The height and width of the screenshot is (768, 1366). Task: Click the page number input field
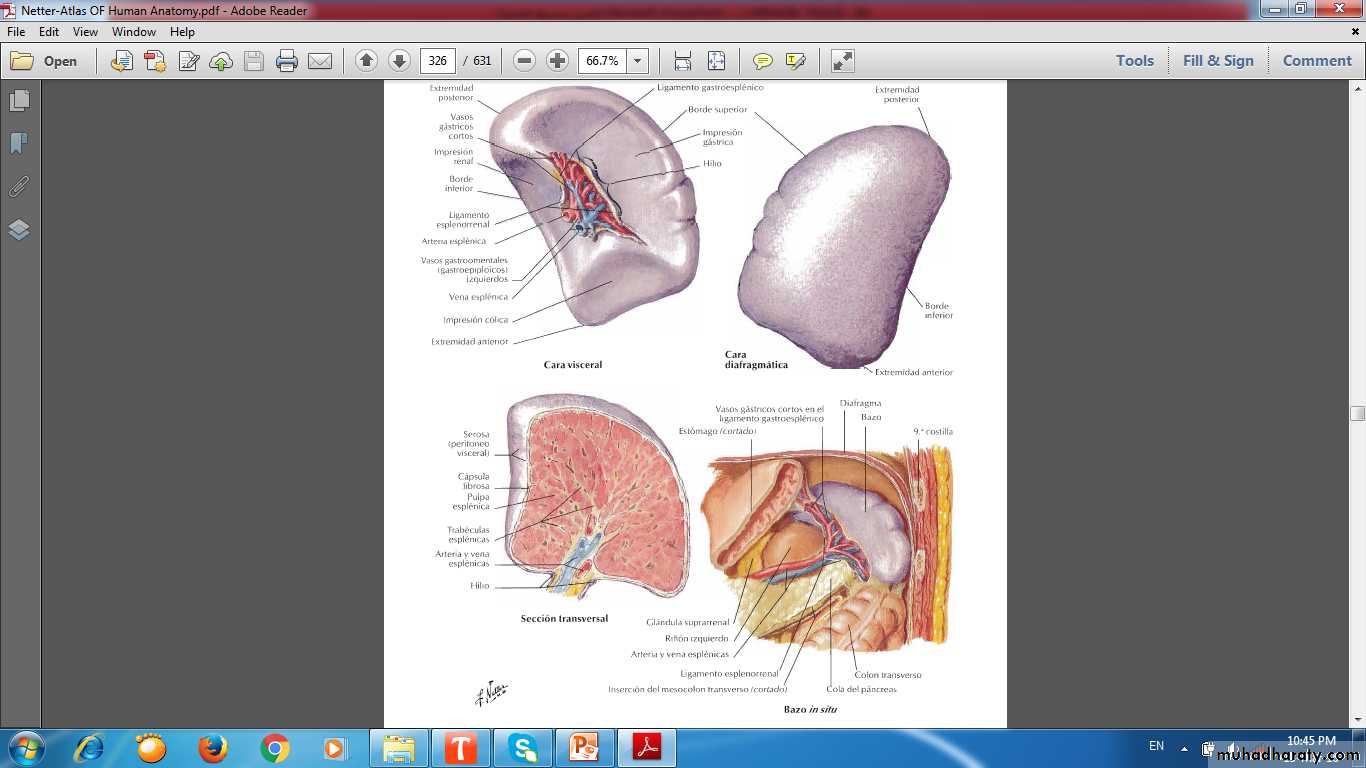tap(437, 61)
